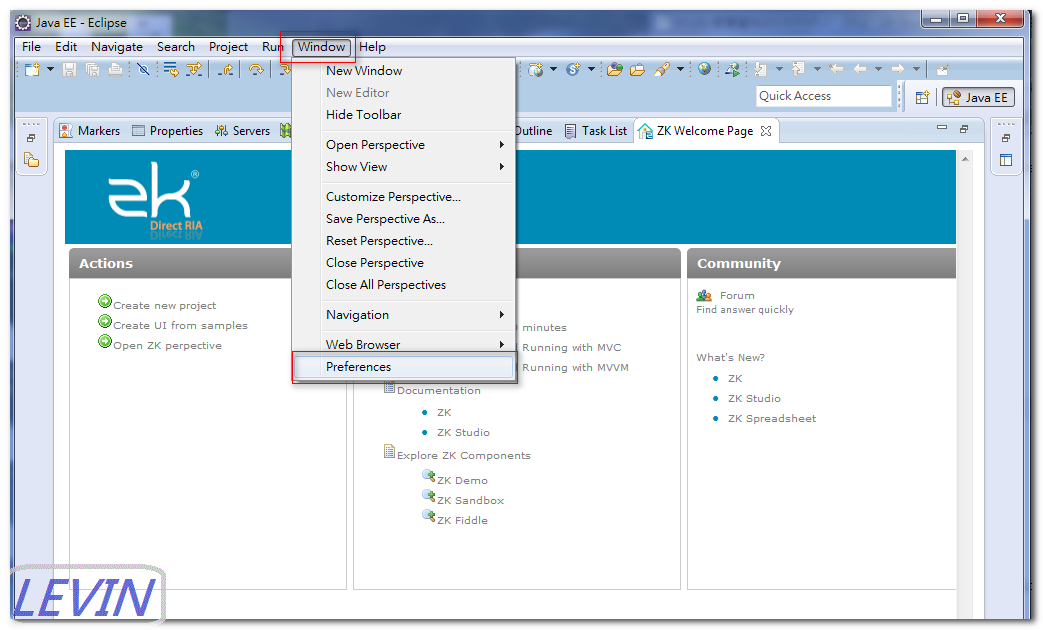Close the ZK Welcome Page tab
Screen dimensions: 1043x630
pos(766,131)
